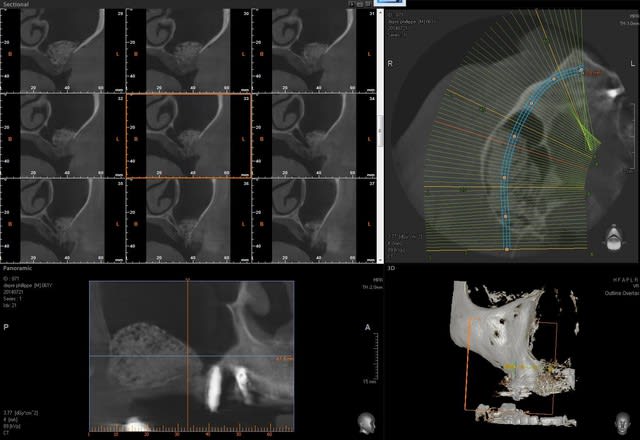Click the Panoramic panel title

tap(17, 268)
